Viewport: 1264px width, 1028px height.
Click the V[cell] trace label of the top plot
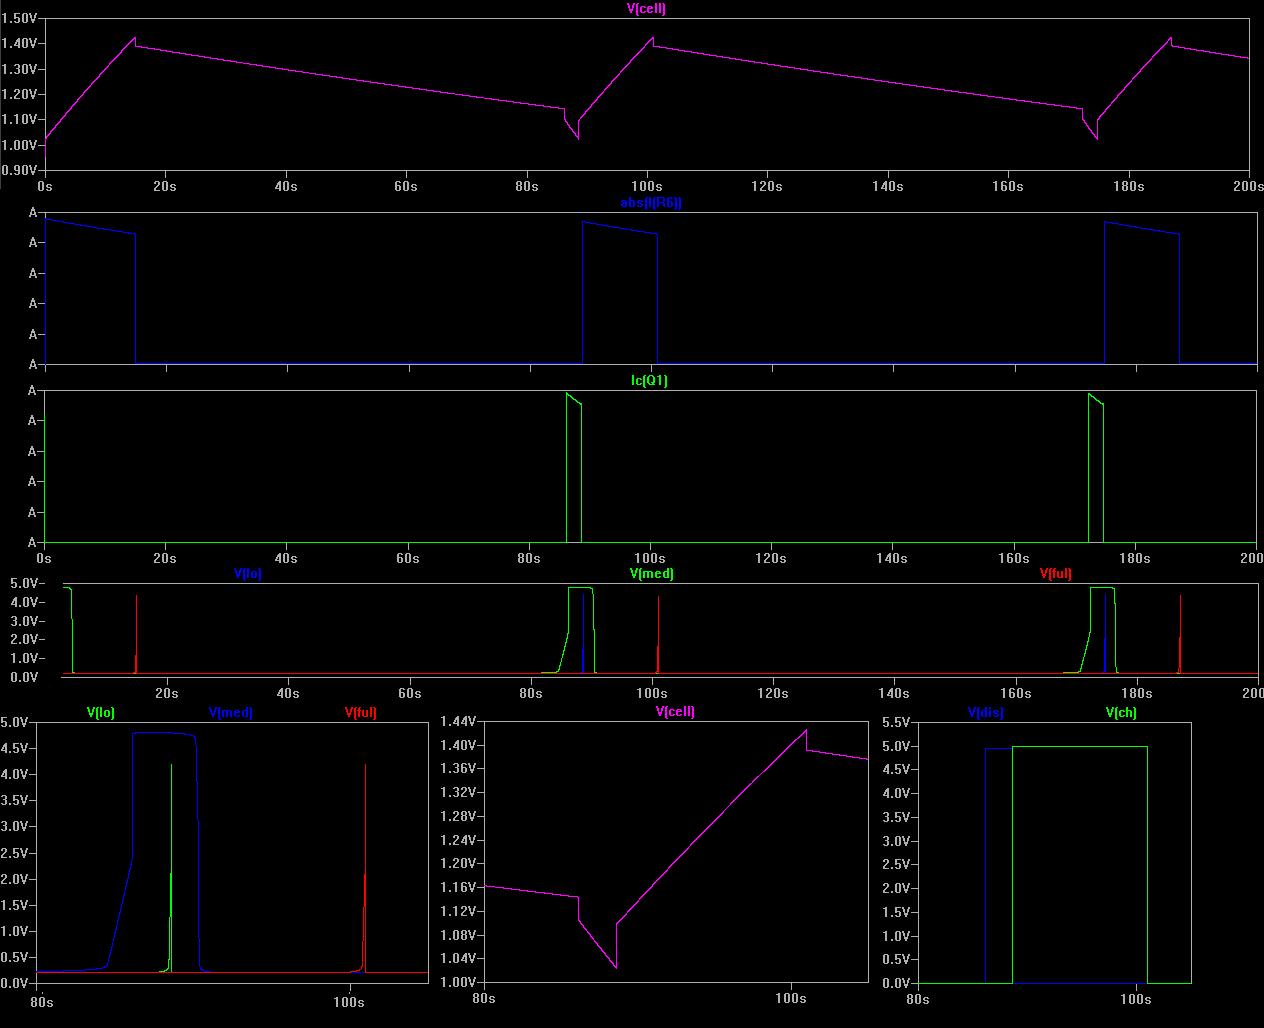click(646, 9)
